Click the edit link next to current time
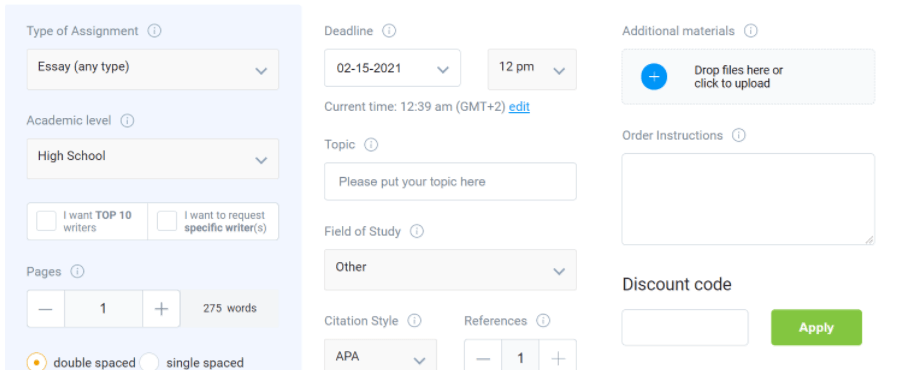Image resolution: width=905 pixels, height=370 pixels. [519, 107]
